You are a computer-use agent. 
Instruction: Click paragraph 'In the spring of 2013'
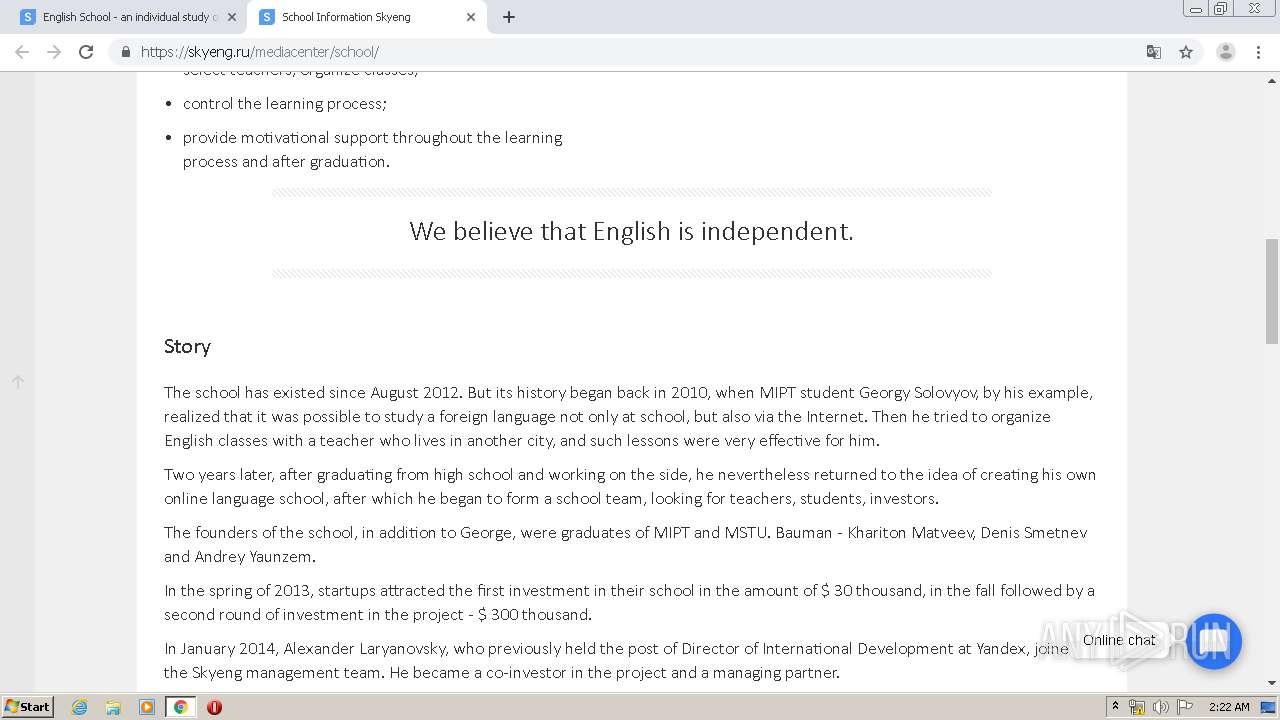pyautogui.click(x=629, y=602)
